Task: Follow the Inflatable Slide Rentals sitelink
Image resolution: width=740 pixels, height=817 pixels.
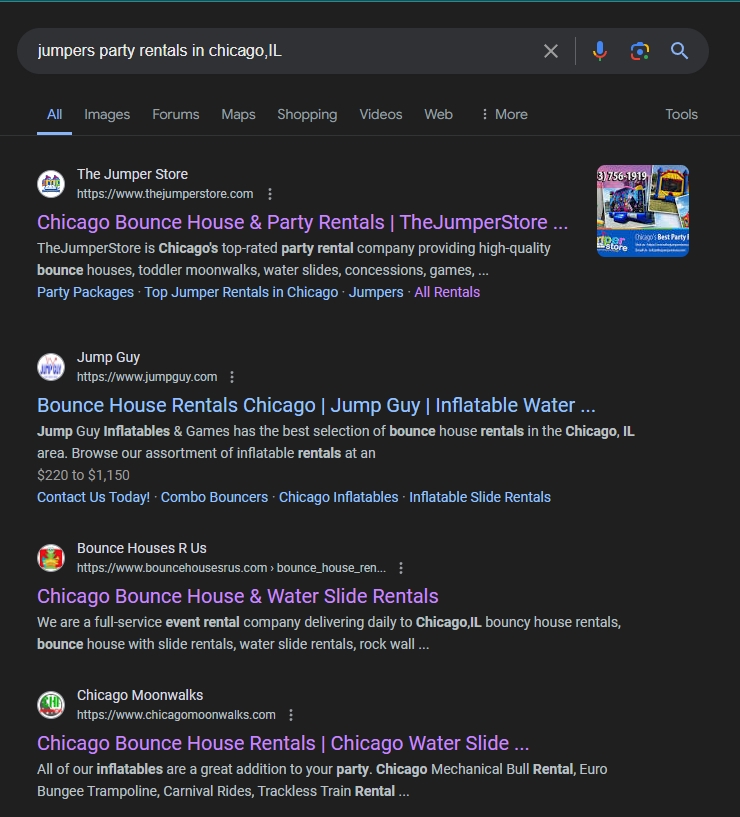Action: click(x=479, y=497)
